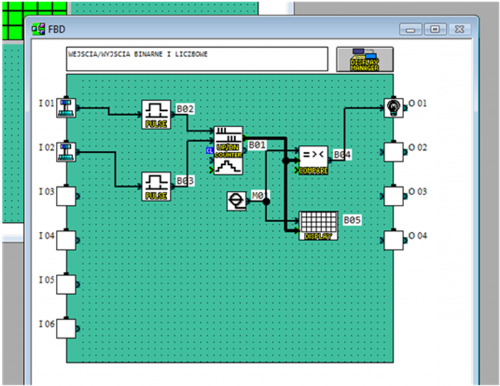Click the O01 lamp output icon
The image size is (500, 386).
(394, 108)
